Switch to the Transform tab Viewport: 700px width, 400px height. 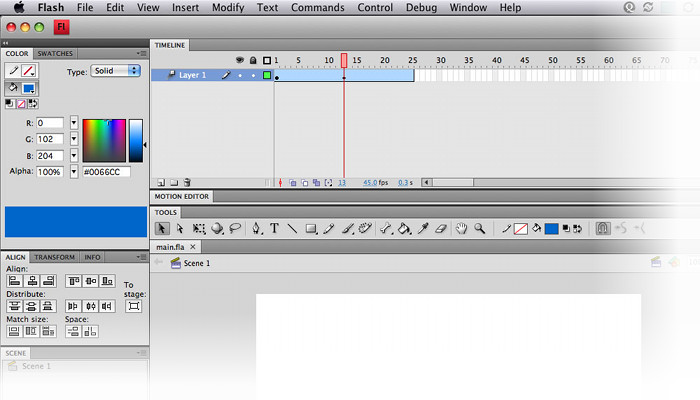pos(54,257)
